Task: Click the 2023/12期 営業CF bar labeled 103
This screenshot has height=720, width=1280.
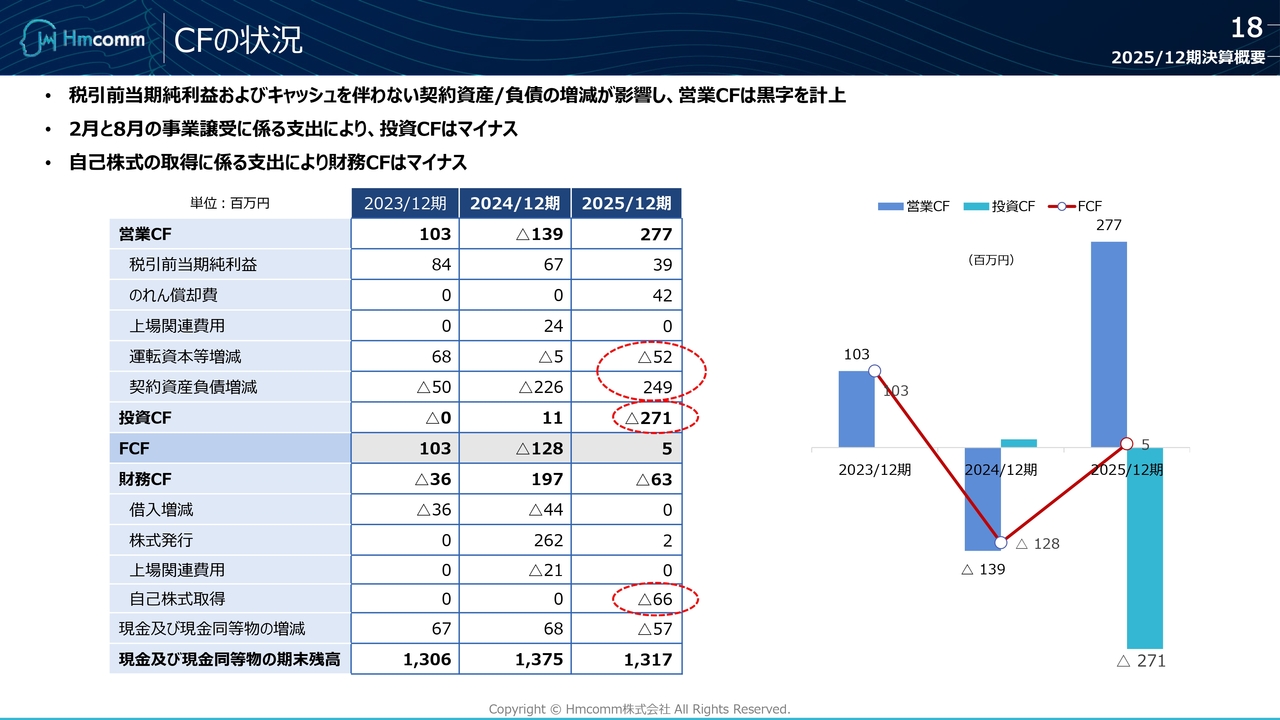Action: click(x=856, y=408)
